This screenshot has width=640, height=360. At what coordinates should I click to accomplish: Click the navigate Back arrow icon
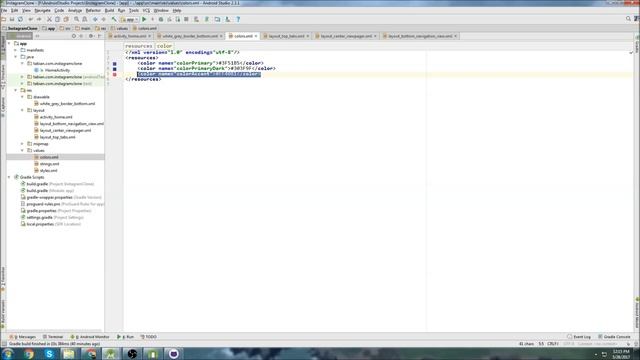[95, 19]
